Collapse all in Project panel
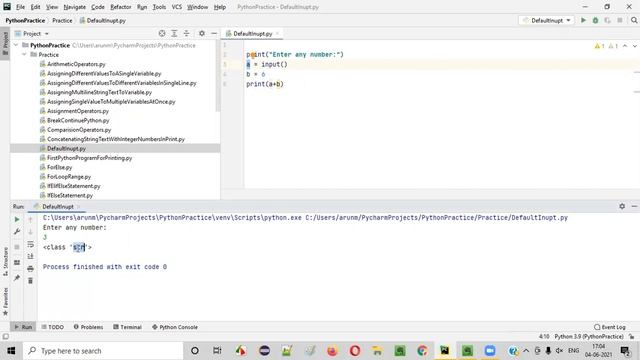The width and height of the screenshot is (640, 360). point(187,33)
